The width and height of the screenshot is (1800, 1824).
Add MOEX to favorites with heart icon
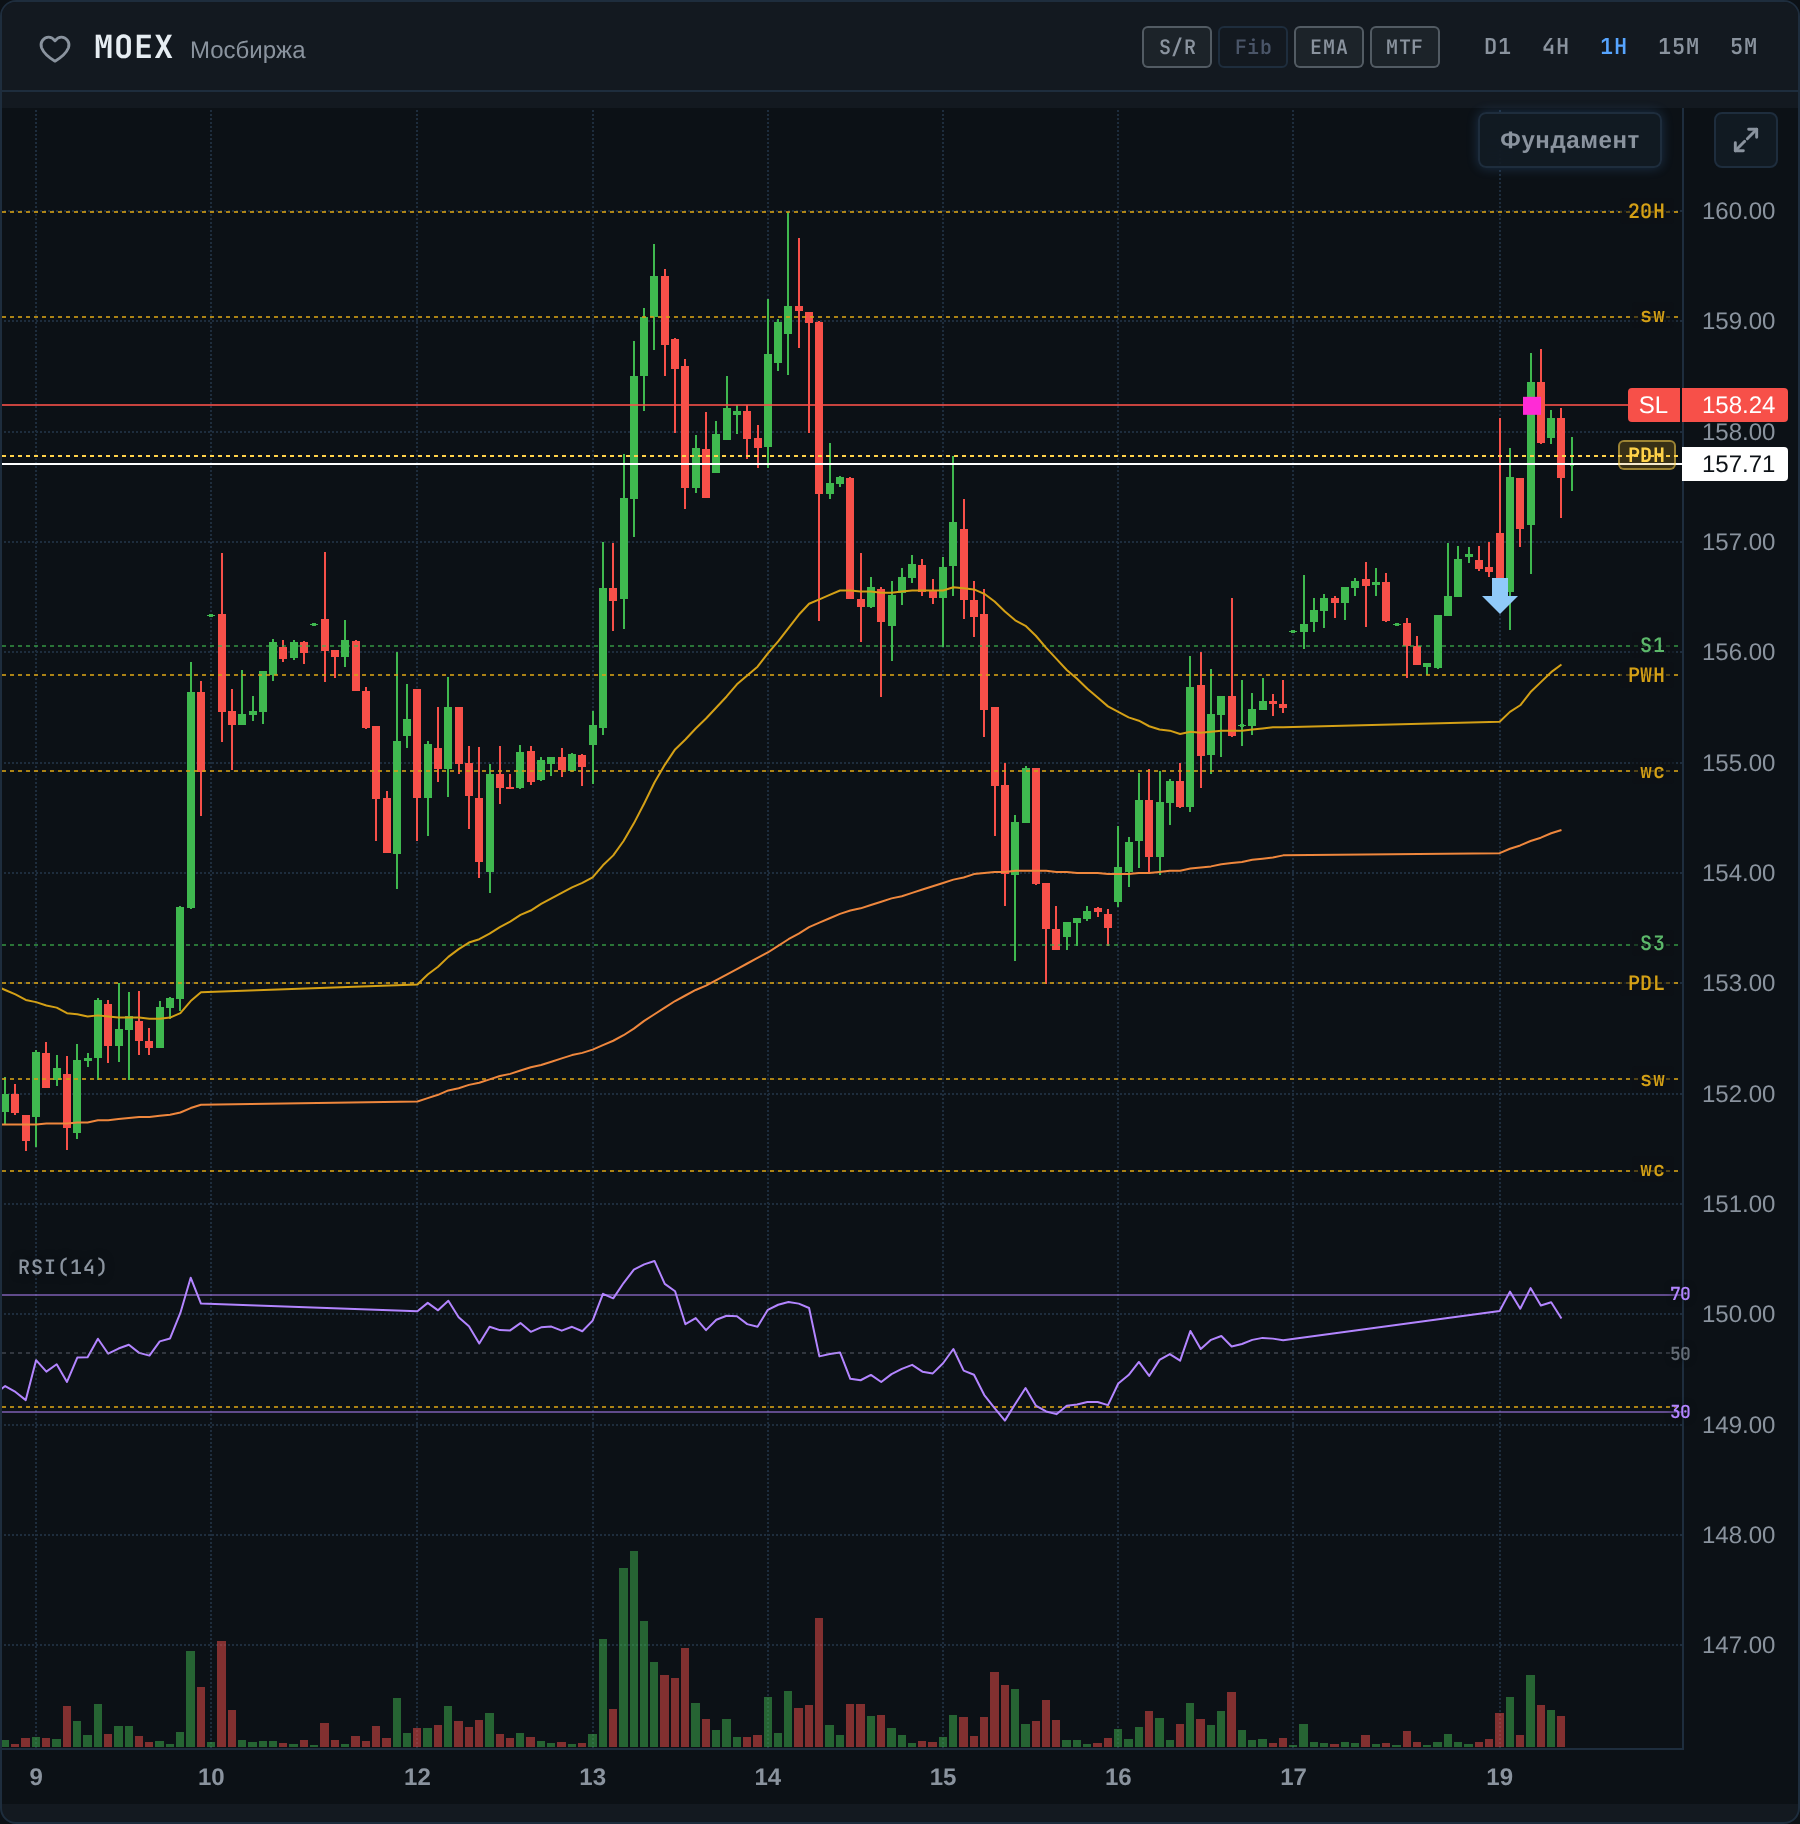55,48
